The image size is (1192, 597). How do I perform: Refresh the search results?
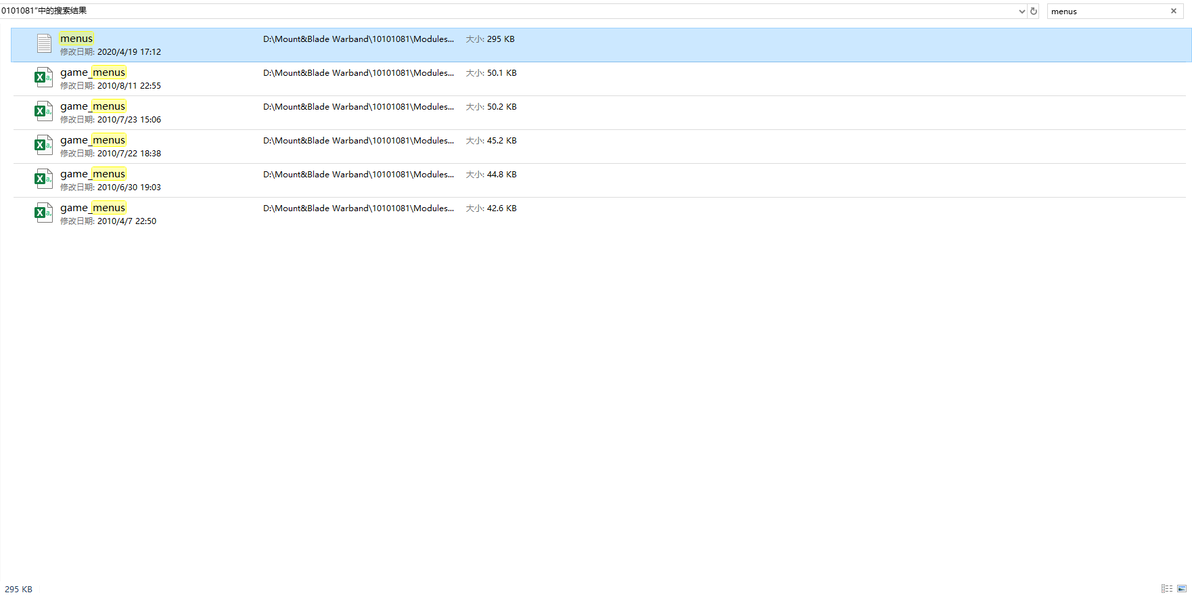tap(1033, 11)
